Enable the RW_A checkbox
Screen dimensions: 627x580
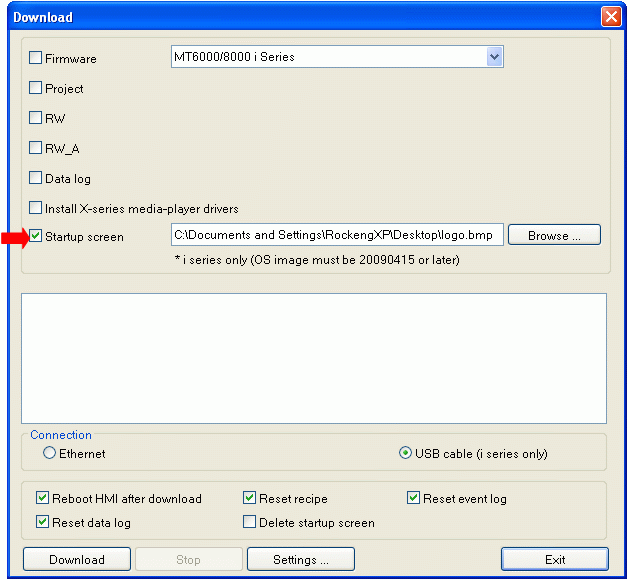(35, 148)
